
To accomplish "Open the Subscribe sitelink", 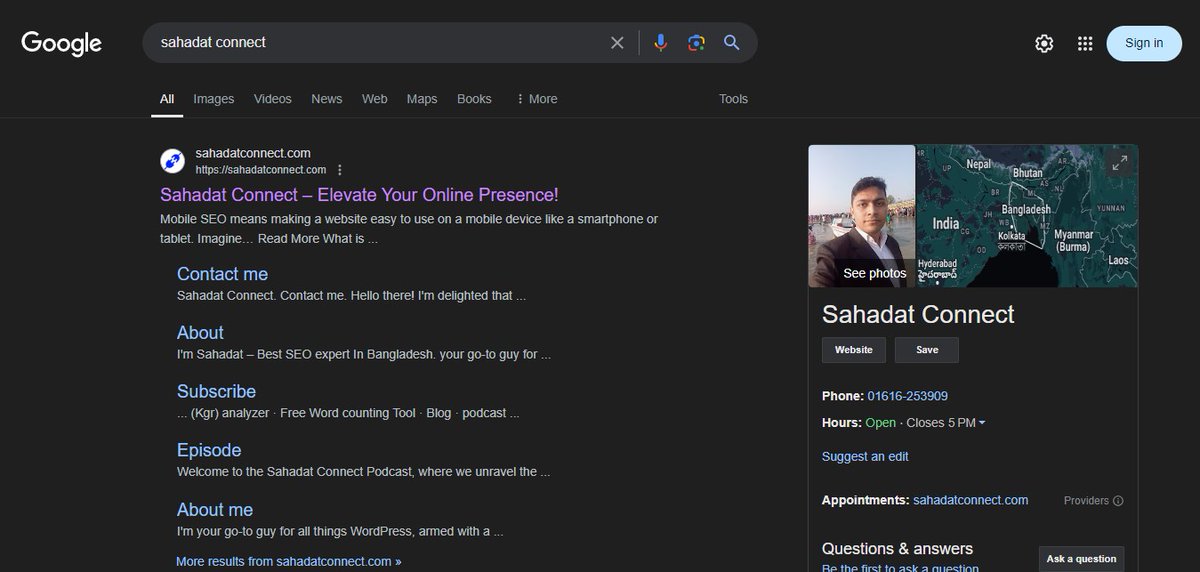I will 216,392.
